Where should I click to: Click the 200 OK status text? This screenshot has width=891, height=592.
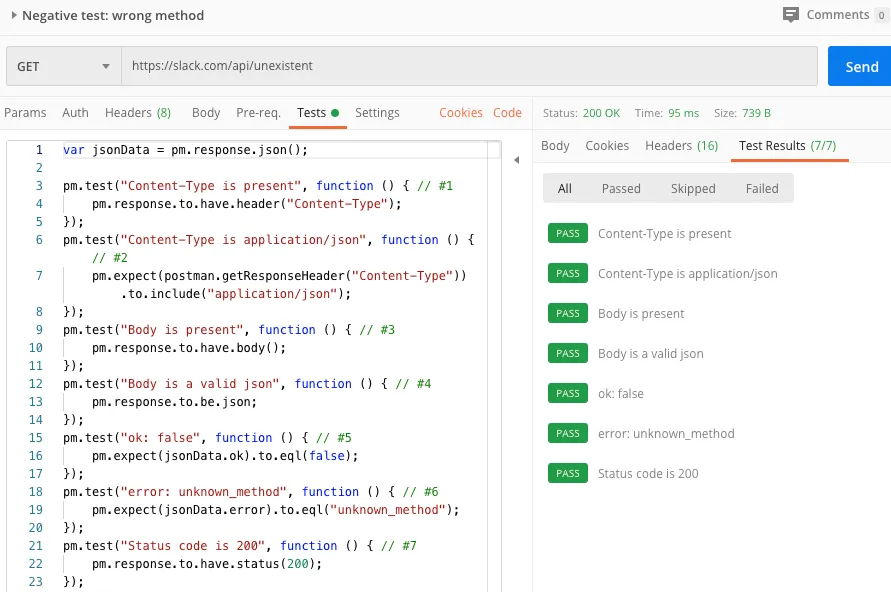click(x=601, y=113)
